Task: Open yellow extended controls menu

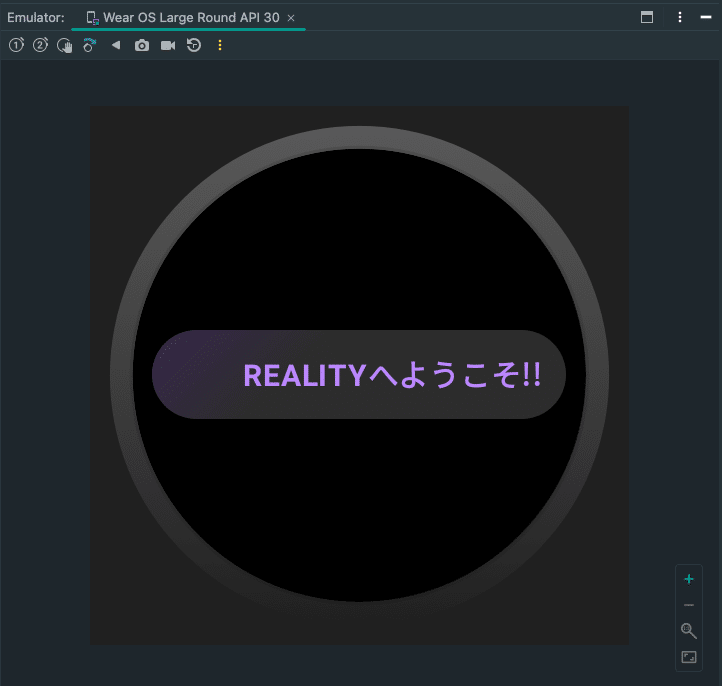Action: (x=220, y=45)
